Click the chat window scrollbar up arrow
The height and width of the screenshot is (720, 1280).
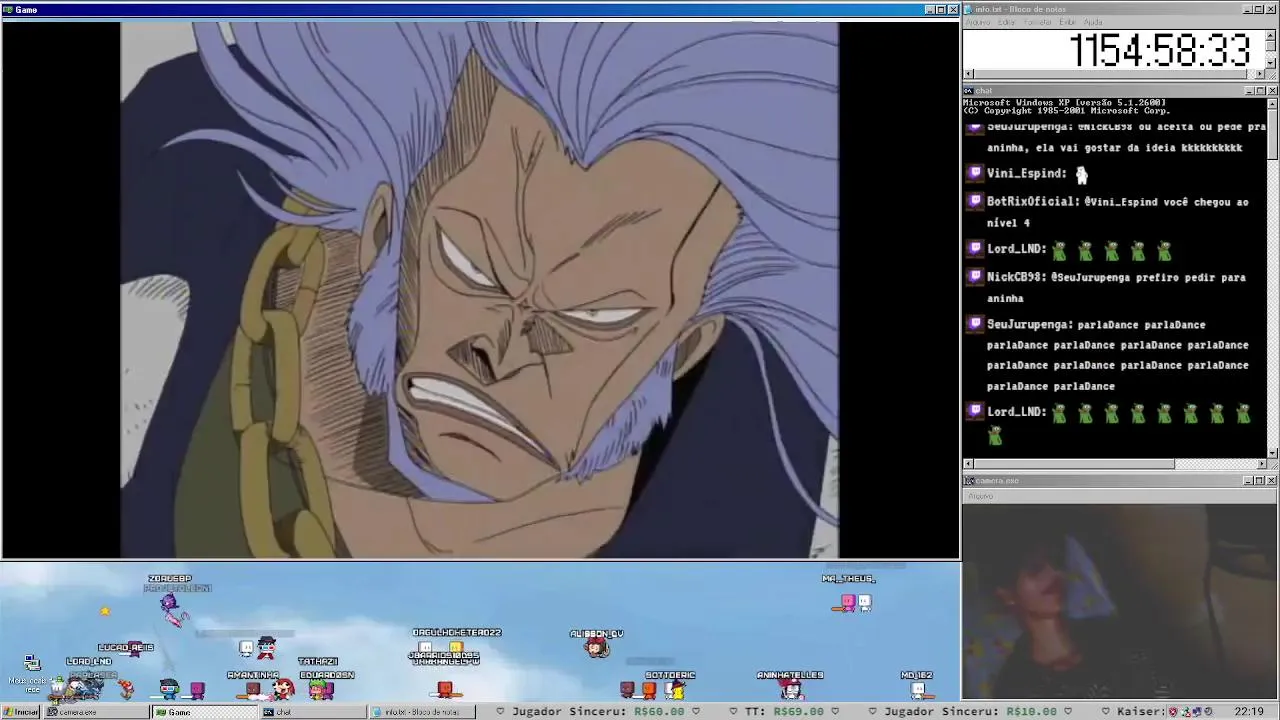(1272, 103)
